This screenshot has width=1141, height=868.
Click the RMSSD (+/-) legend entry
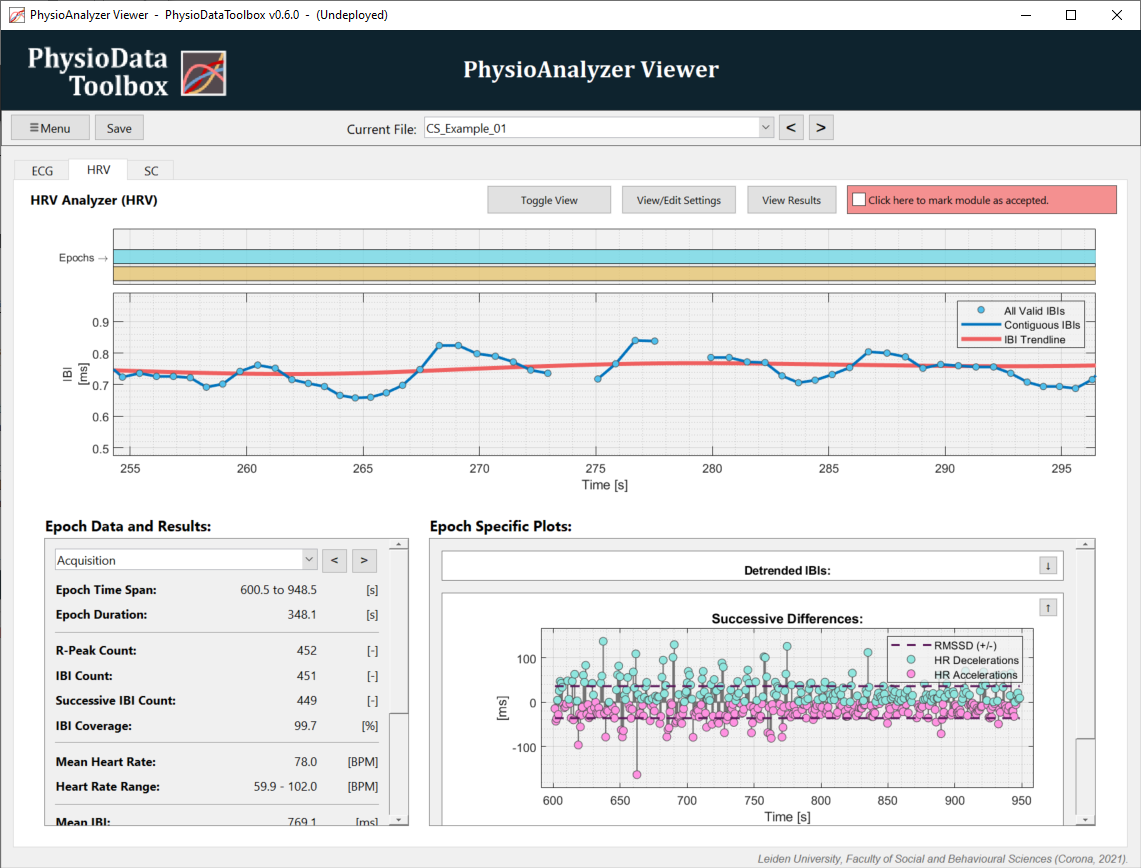[x=944, y=645]
